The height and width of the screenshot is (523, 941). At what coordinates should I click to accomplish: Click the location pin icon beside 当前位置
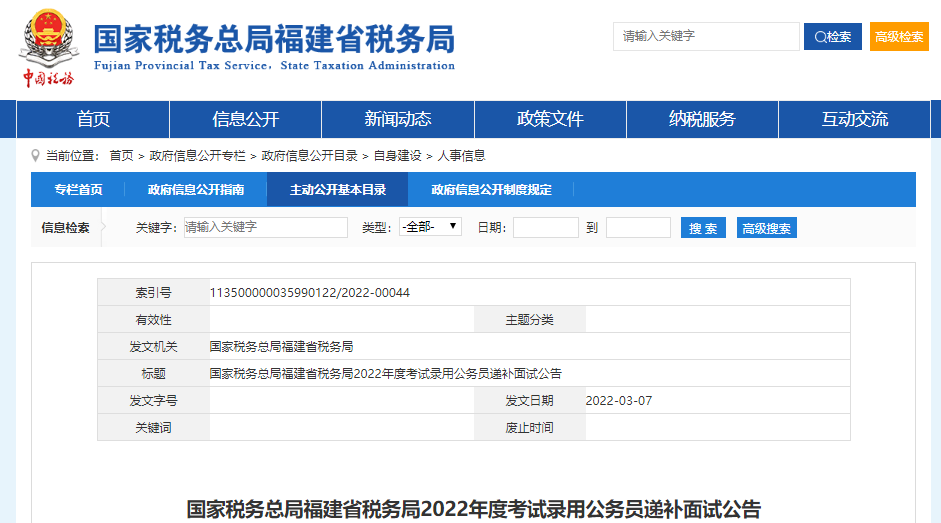click(x=36, y=155)
